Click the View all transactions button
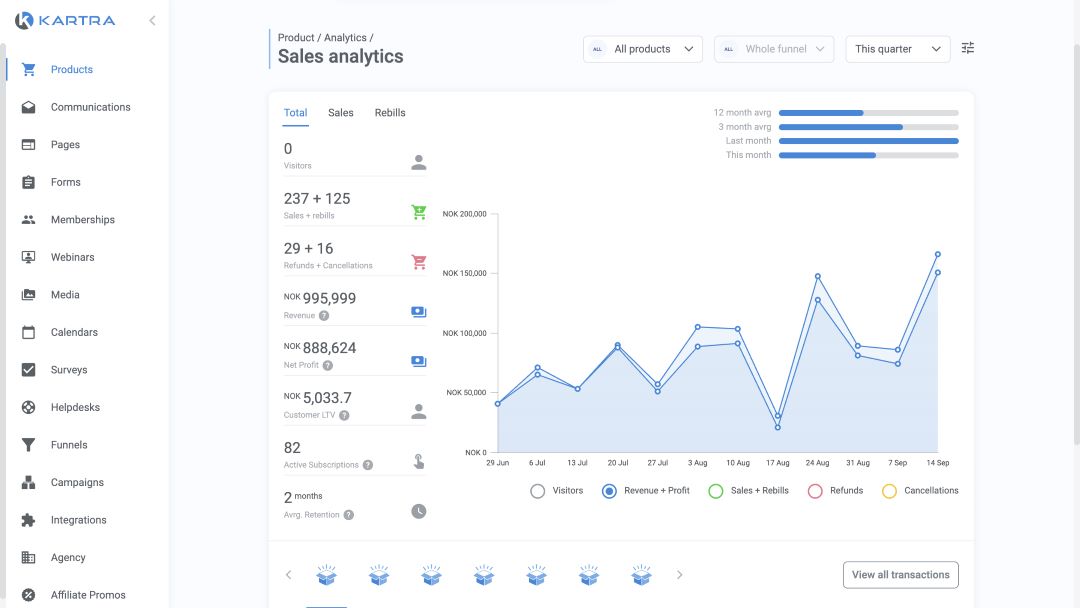1080x608 pixels. point(900,575)
